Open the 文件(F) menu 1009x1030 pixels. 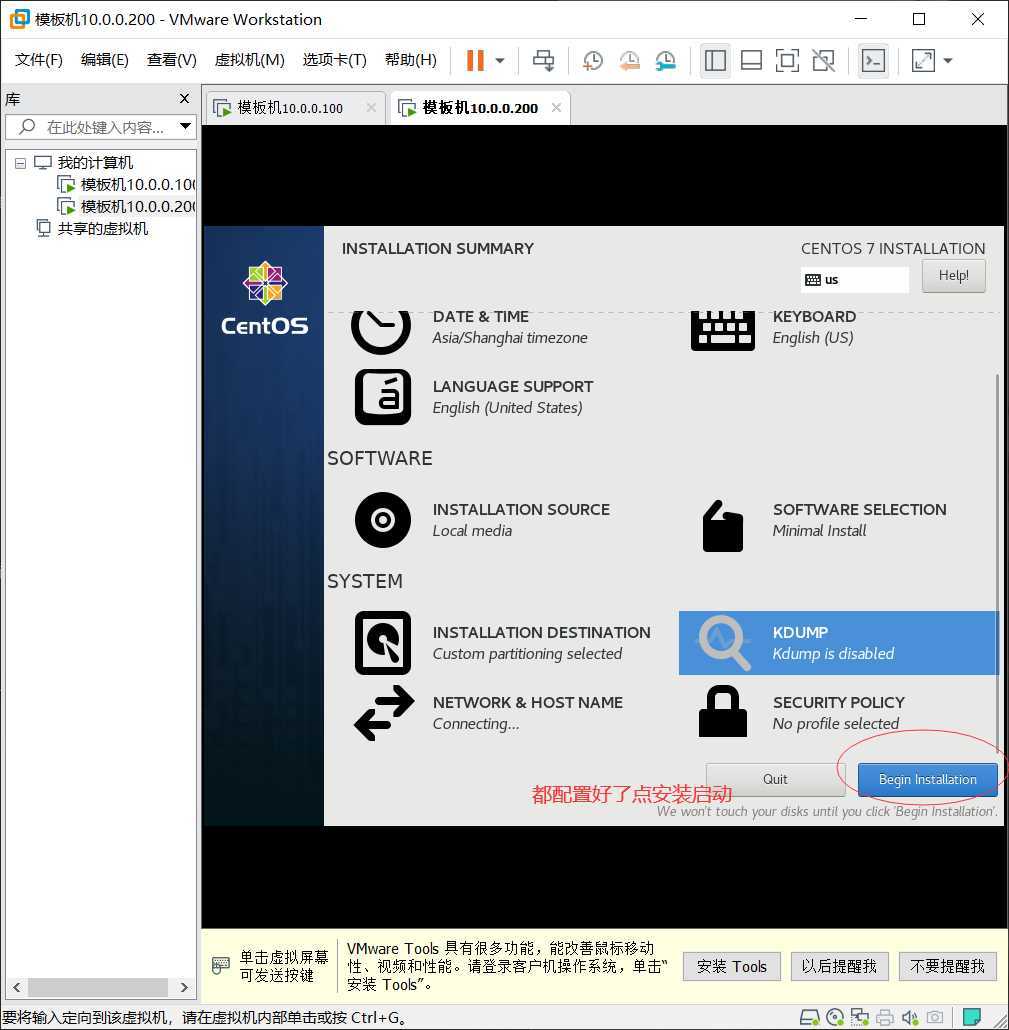pyautogui.click(x=39, y=60)
